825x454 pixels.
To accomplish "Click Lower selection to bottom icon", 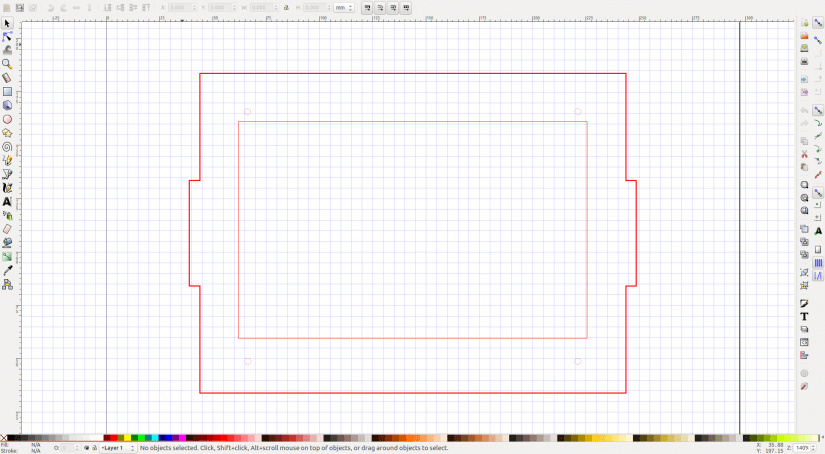I will pyautogui.click(x=107, y=8).
